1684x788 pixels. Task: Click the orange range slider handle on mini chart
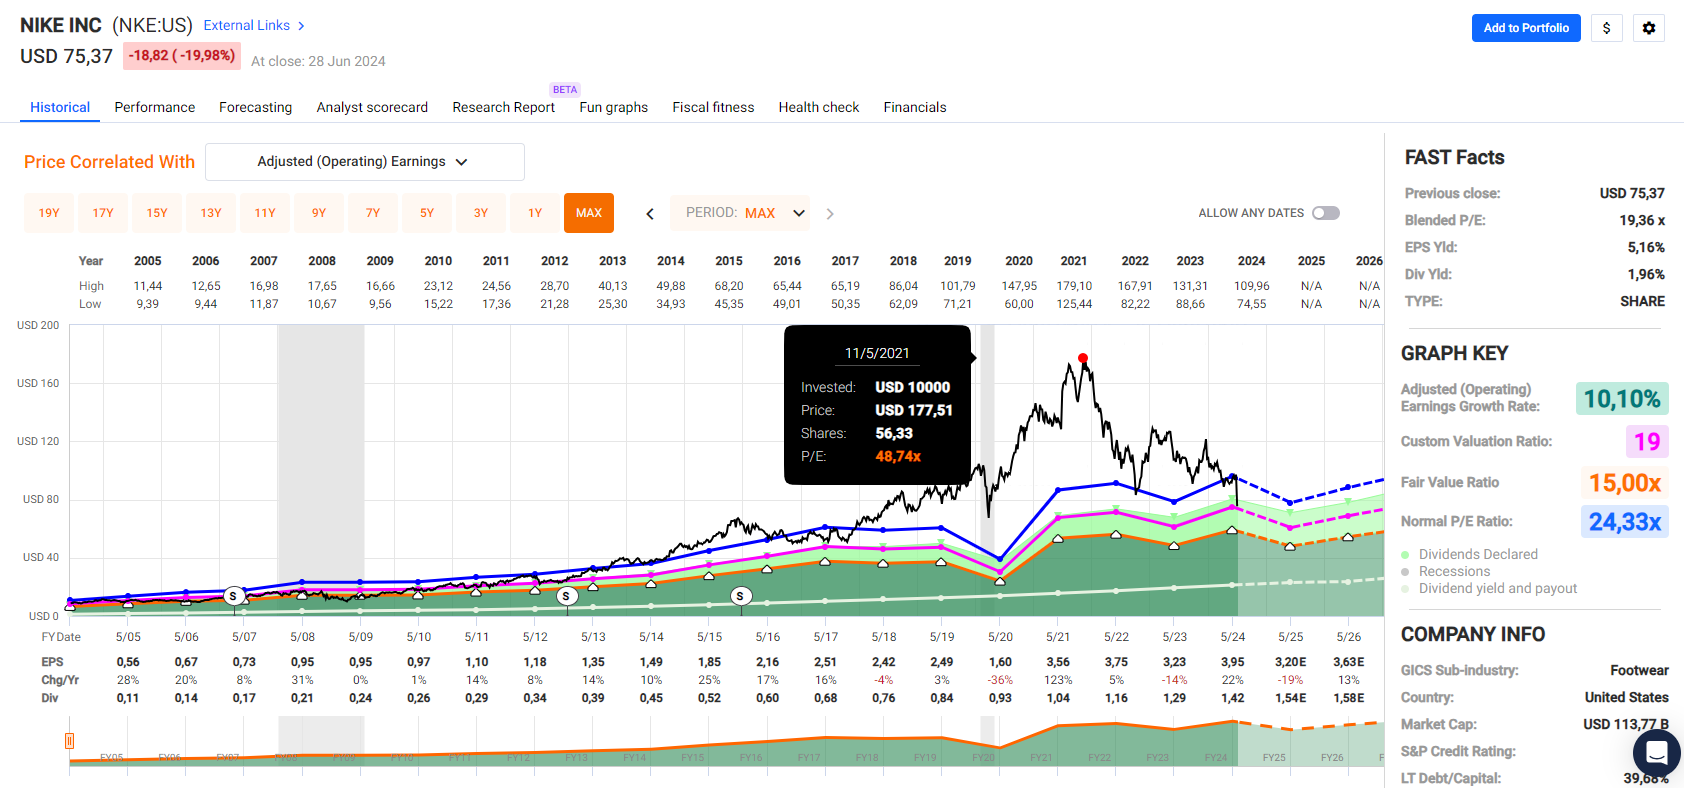coord(69,741)
